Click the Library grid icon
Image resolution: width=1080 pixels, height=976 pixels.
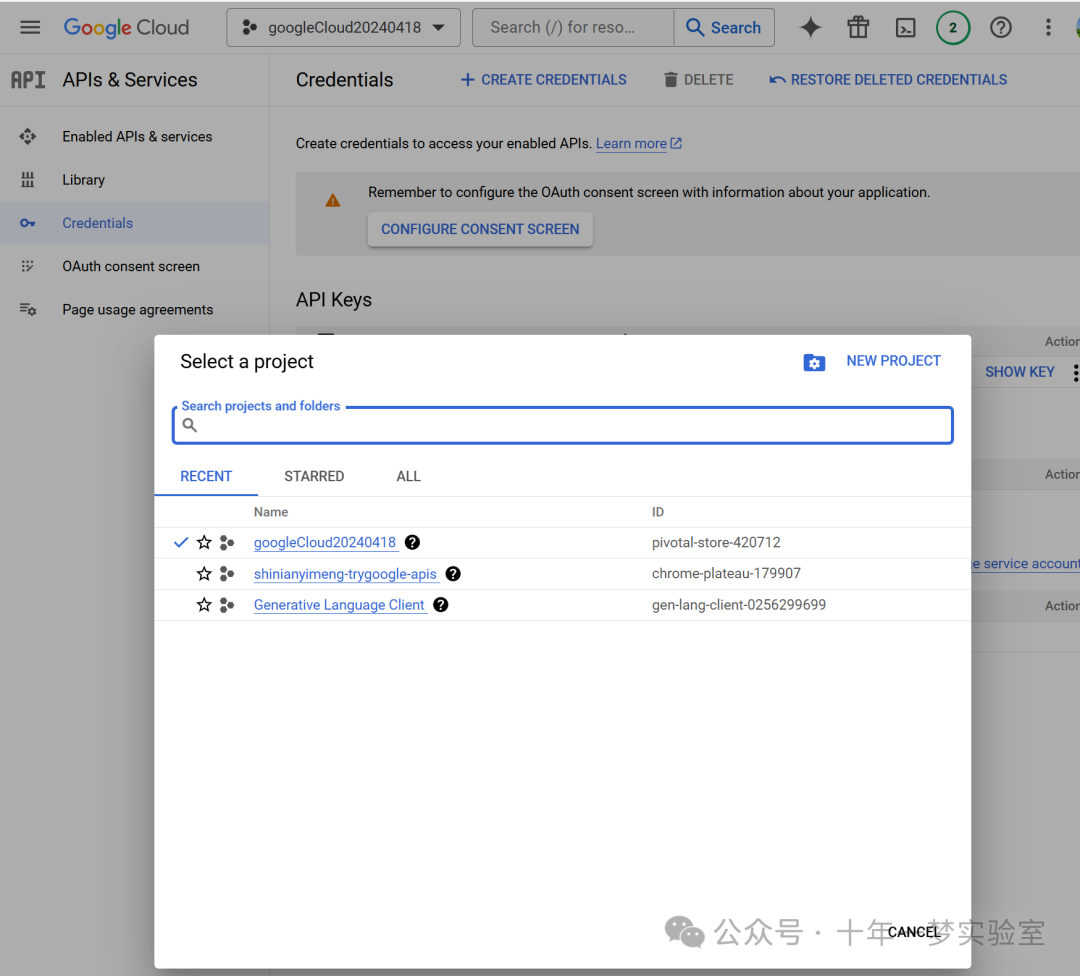(28, 180)
